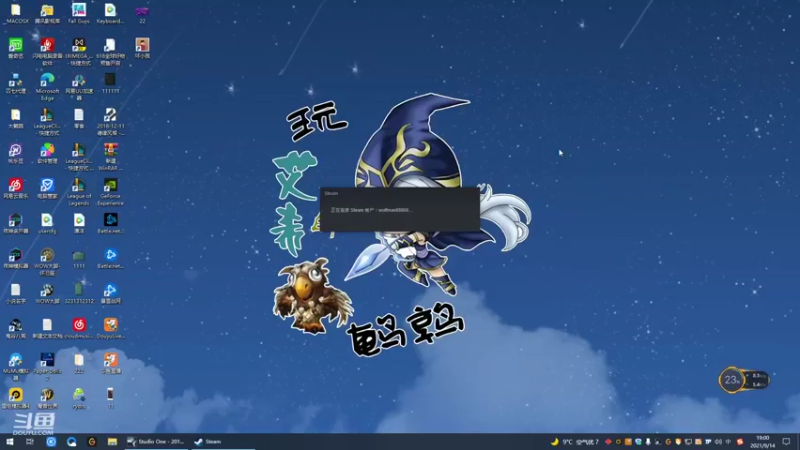Open the WinRAR archive icon
Viewport: 800px width, 450px height.
click(x=110, y=156)
